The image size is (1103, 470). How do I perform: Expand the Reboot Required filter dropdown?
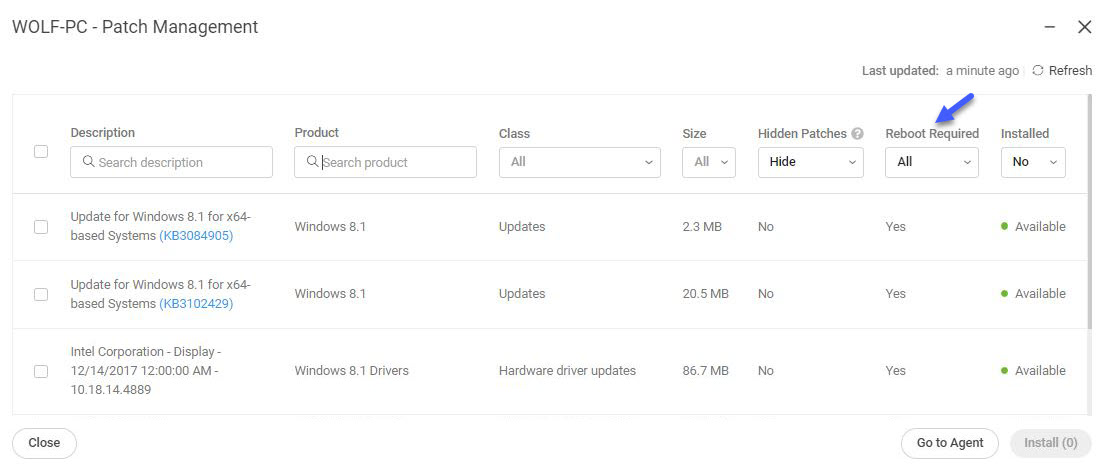(x=931, y=162)
